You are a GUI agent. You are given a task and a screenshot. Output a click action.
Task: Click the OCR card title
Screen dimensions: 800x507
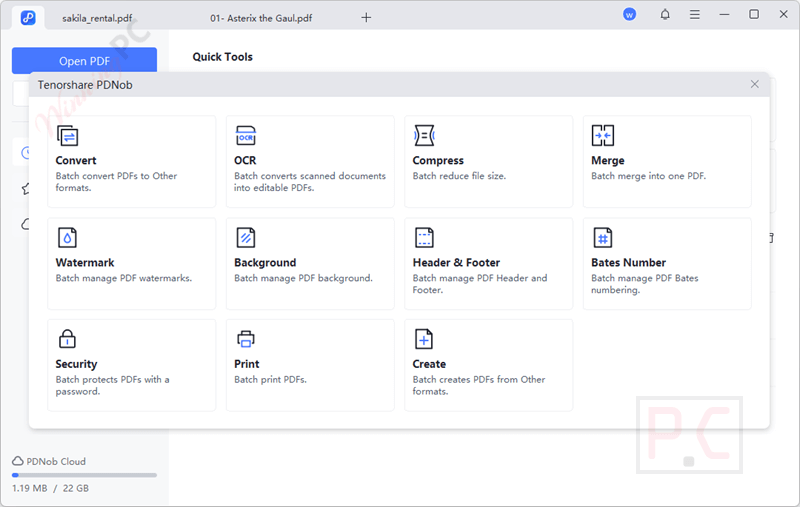point(245,160)
